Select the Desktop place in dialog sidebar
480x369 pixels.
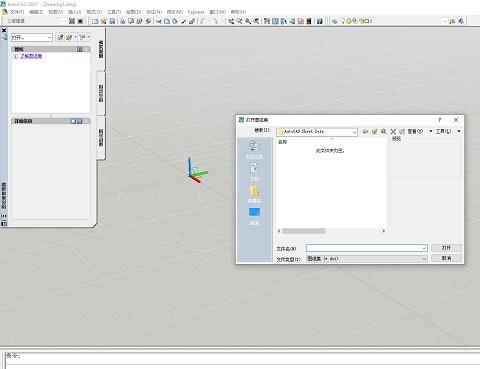pyautogui.click(x=254, y=216)
